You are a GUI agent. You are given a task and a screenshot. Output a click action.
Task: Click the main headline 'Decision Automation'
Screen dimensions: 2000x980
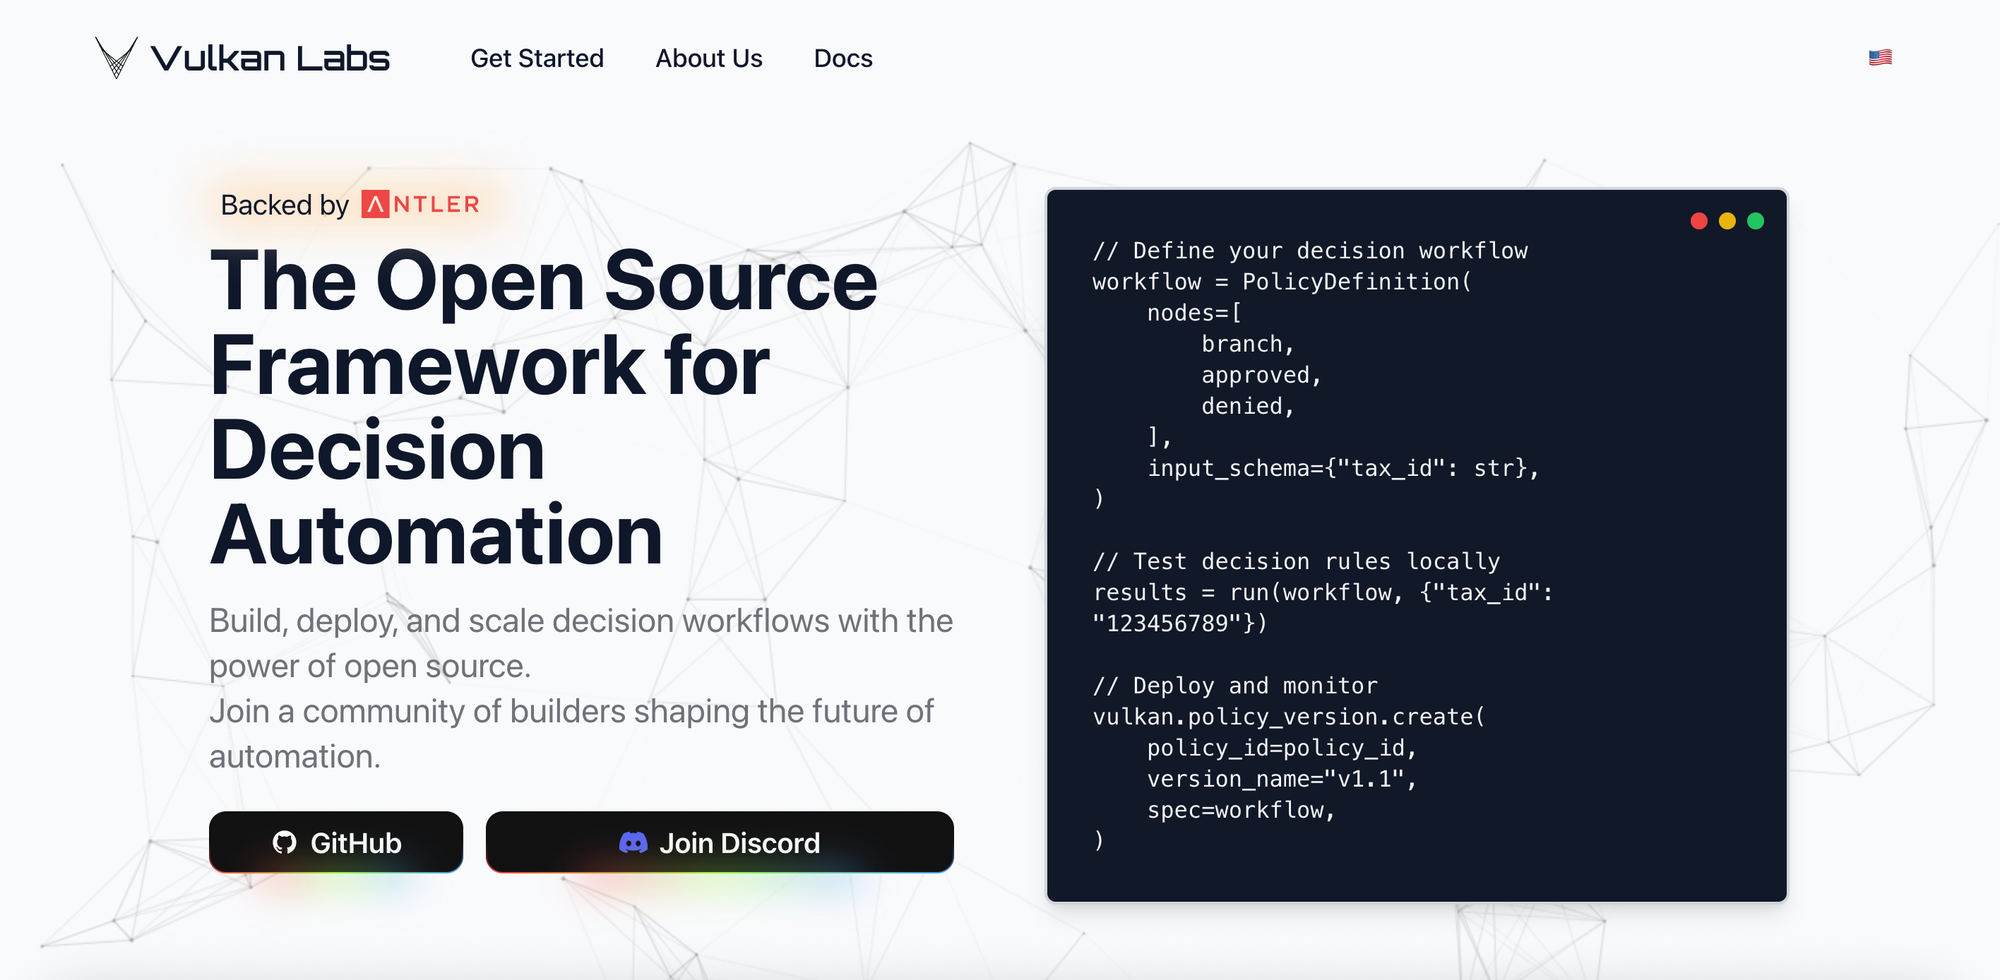[x=436, y=492]
